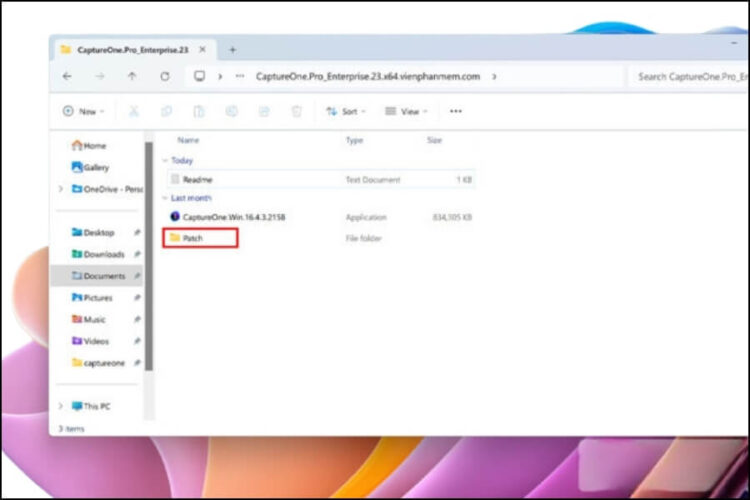Open the address bar ellipsis breadcrumb

(x=240, y=76)
